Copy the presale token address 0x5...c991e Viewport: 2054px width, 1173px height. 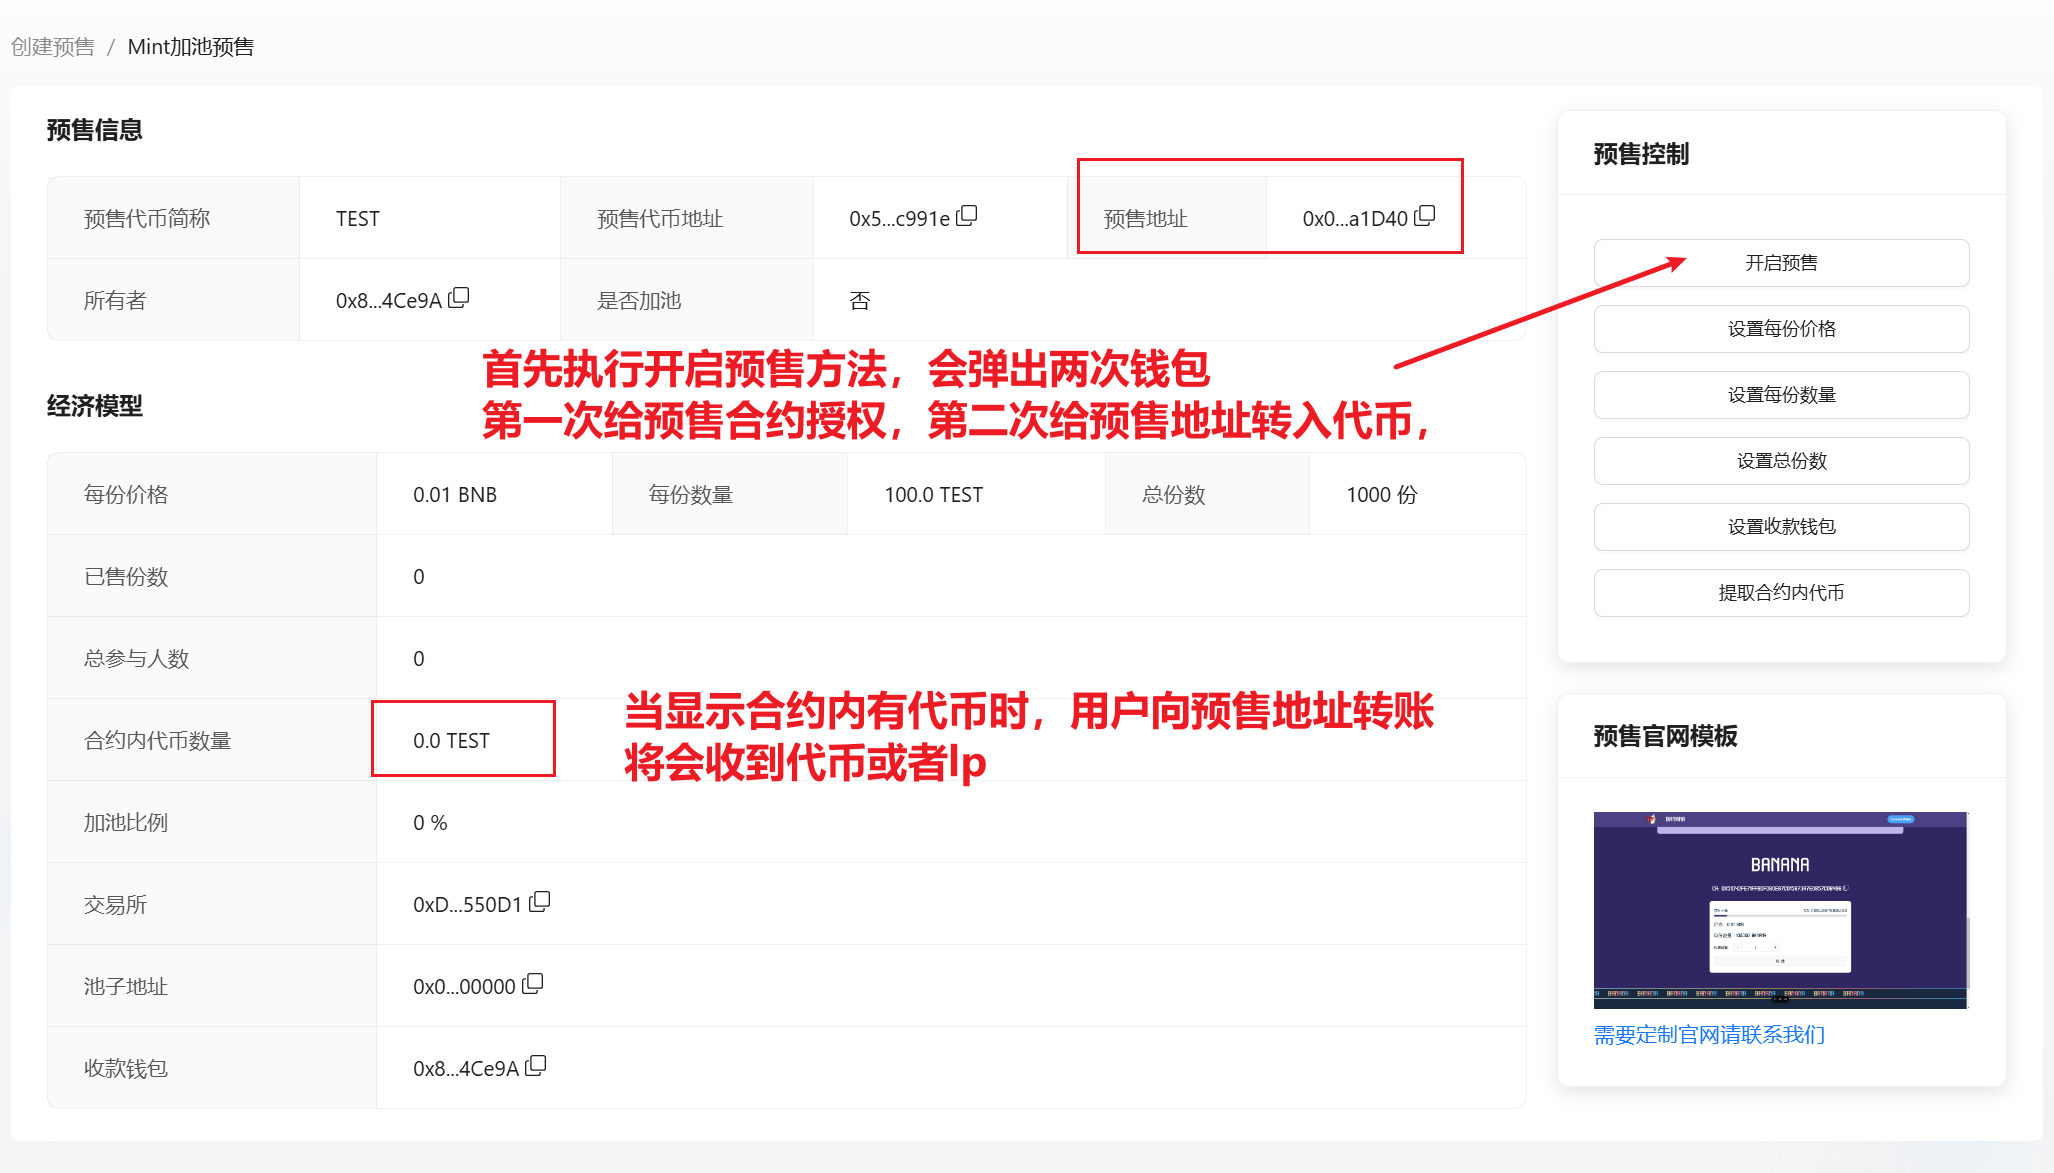pos(967,216)
